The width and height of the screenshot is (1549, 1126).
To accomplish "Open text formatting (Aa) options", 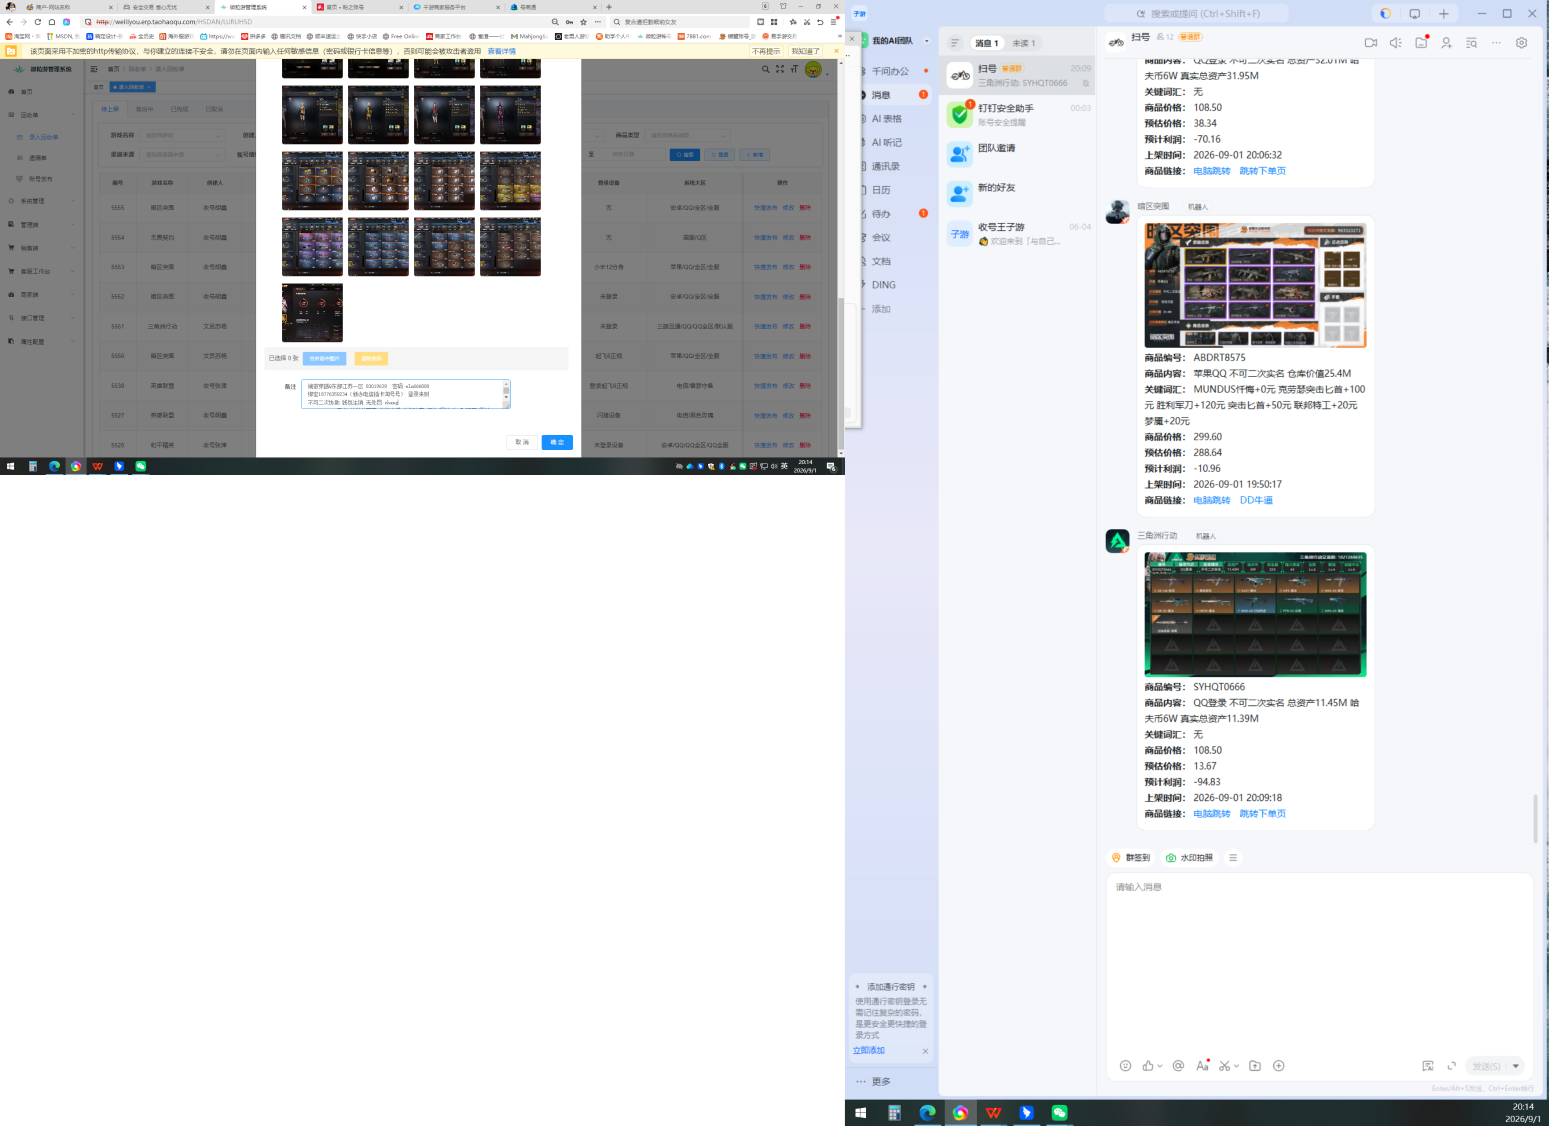I will coord(1202,1066).
